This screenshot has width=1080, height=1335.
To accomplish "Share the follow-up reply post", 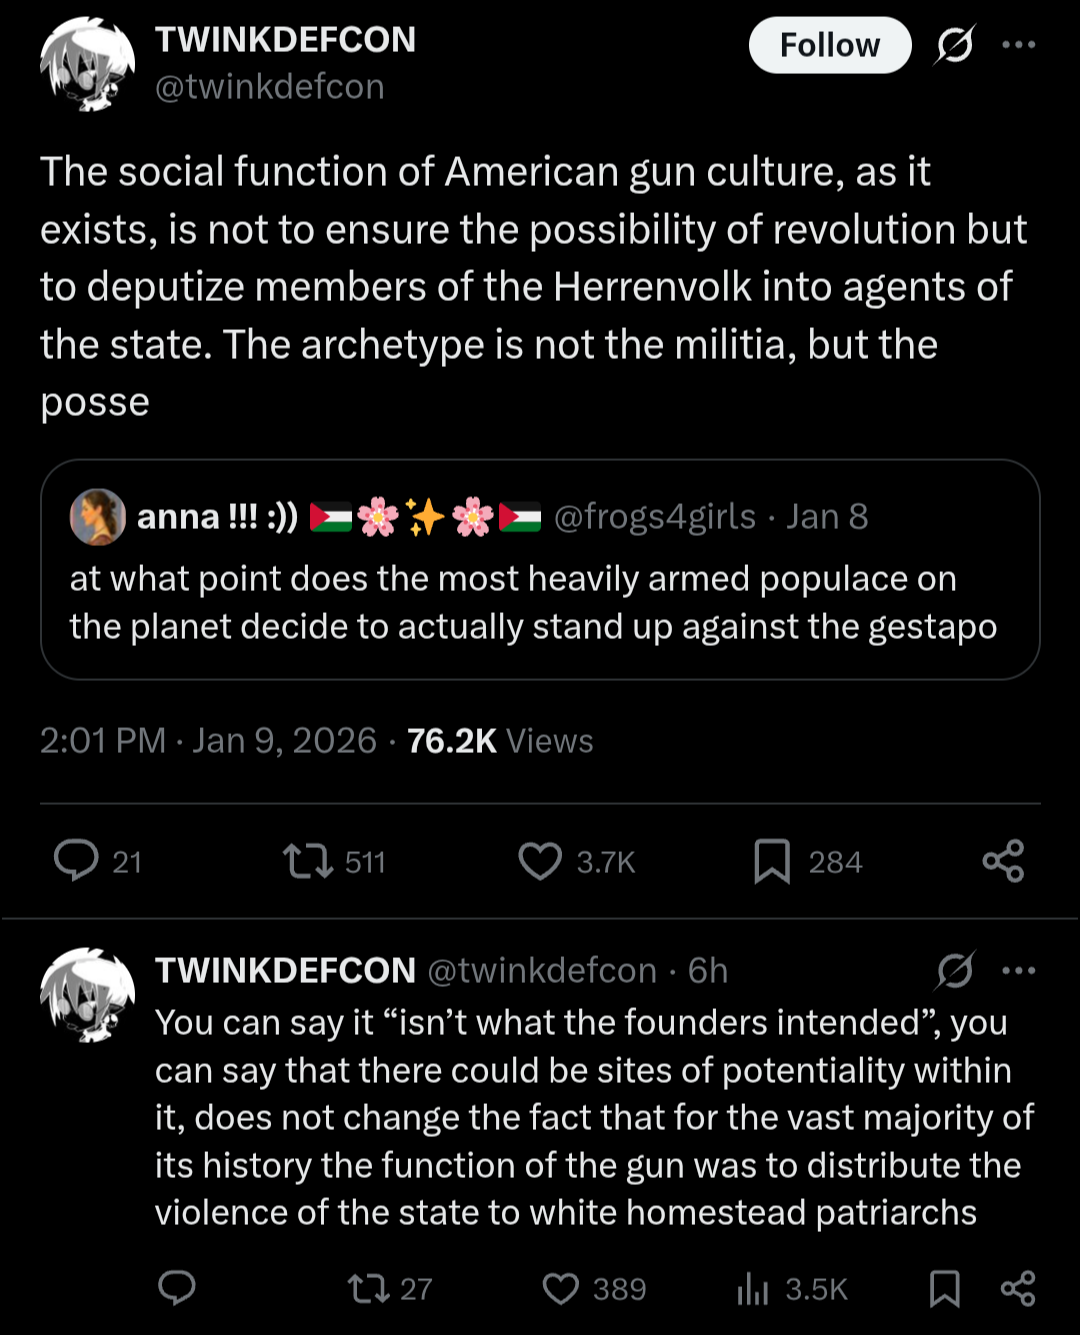I will pos(1018,1288).
